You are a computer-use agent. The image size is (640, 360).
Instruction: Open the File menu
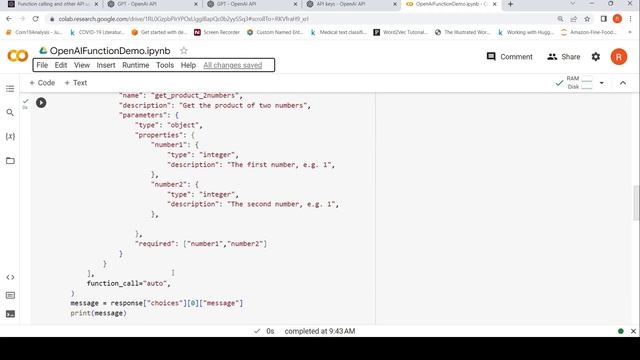(x=42, y=65)
